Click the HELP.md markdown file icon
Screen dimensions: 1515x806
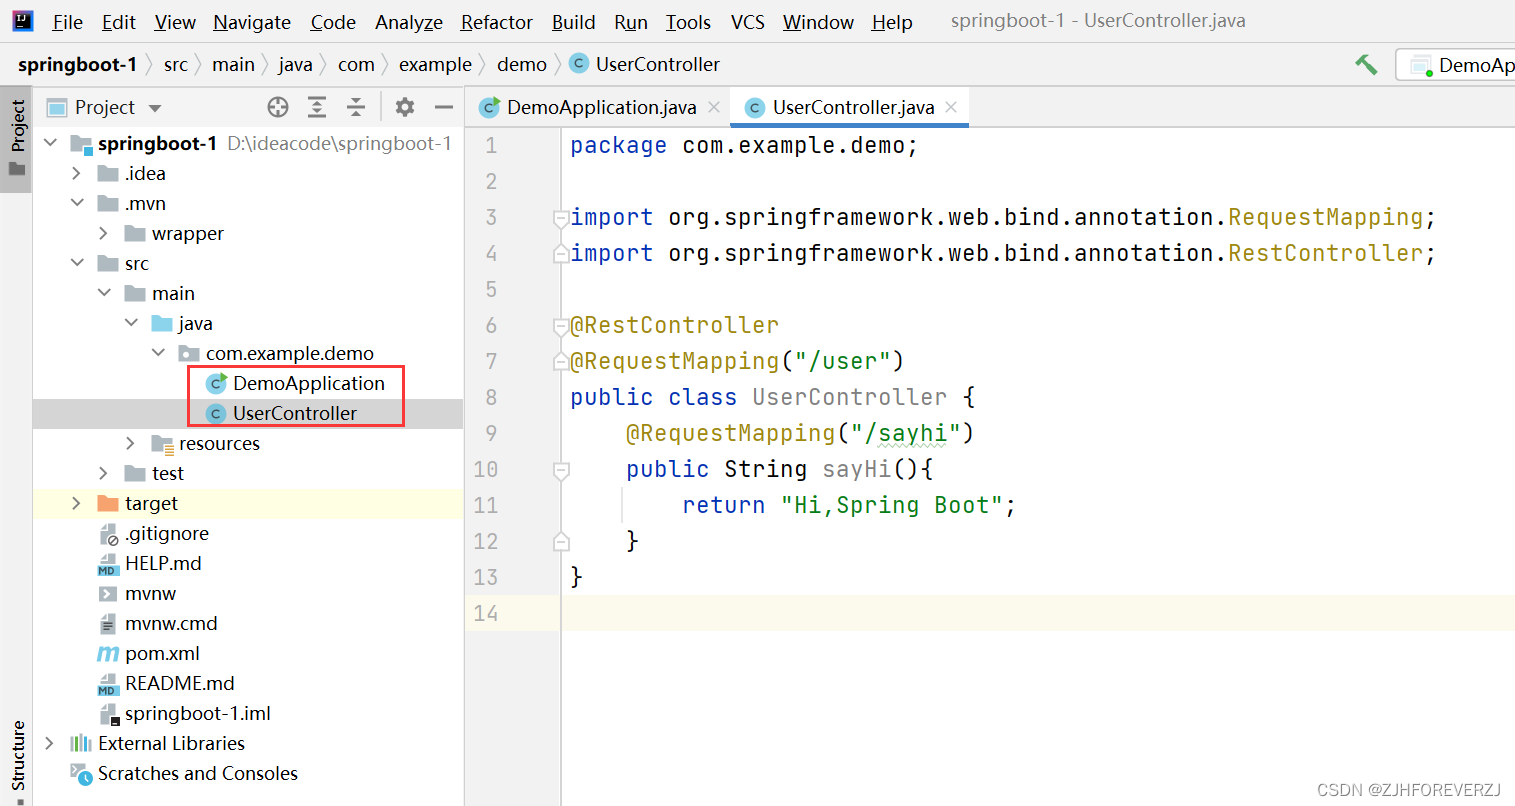(x=108, y=564)
